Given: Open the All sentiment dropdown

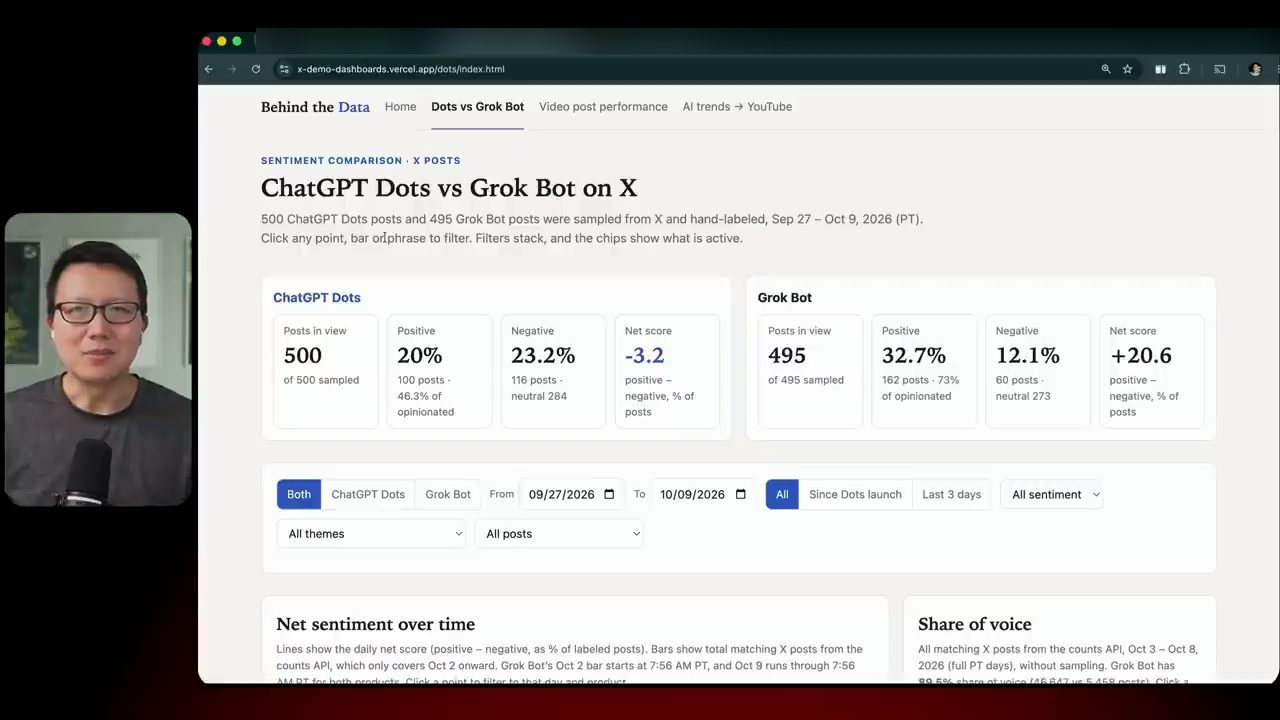Looking at the screenshot, I should pyautogui.click(x=1053, y=494).
